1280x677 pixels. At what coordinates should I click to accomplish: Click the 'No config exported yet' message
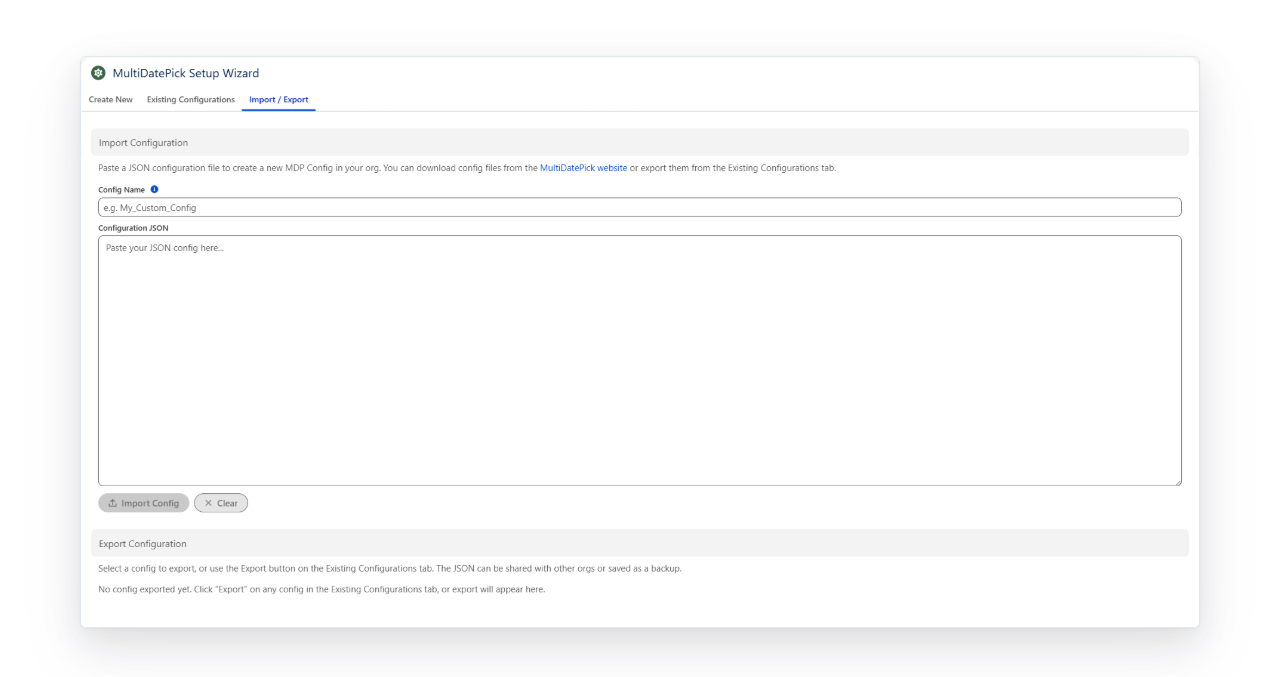click(x=322, y=589)
